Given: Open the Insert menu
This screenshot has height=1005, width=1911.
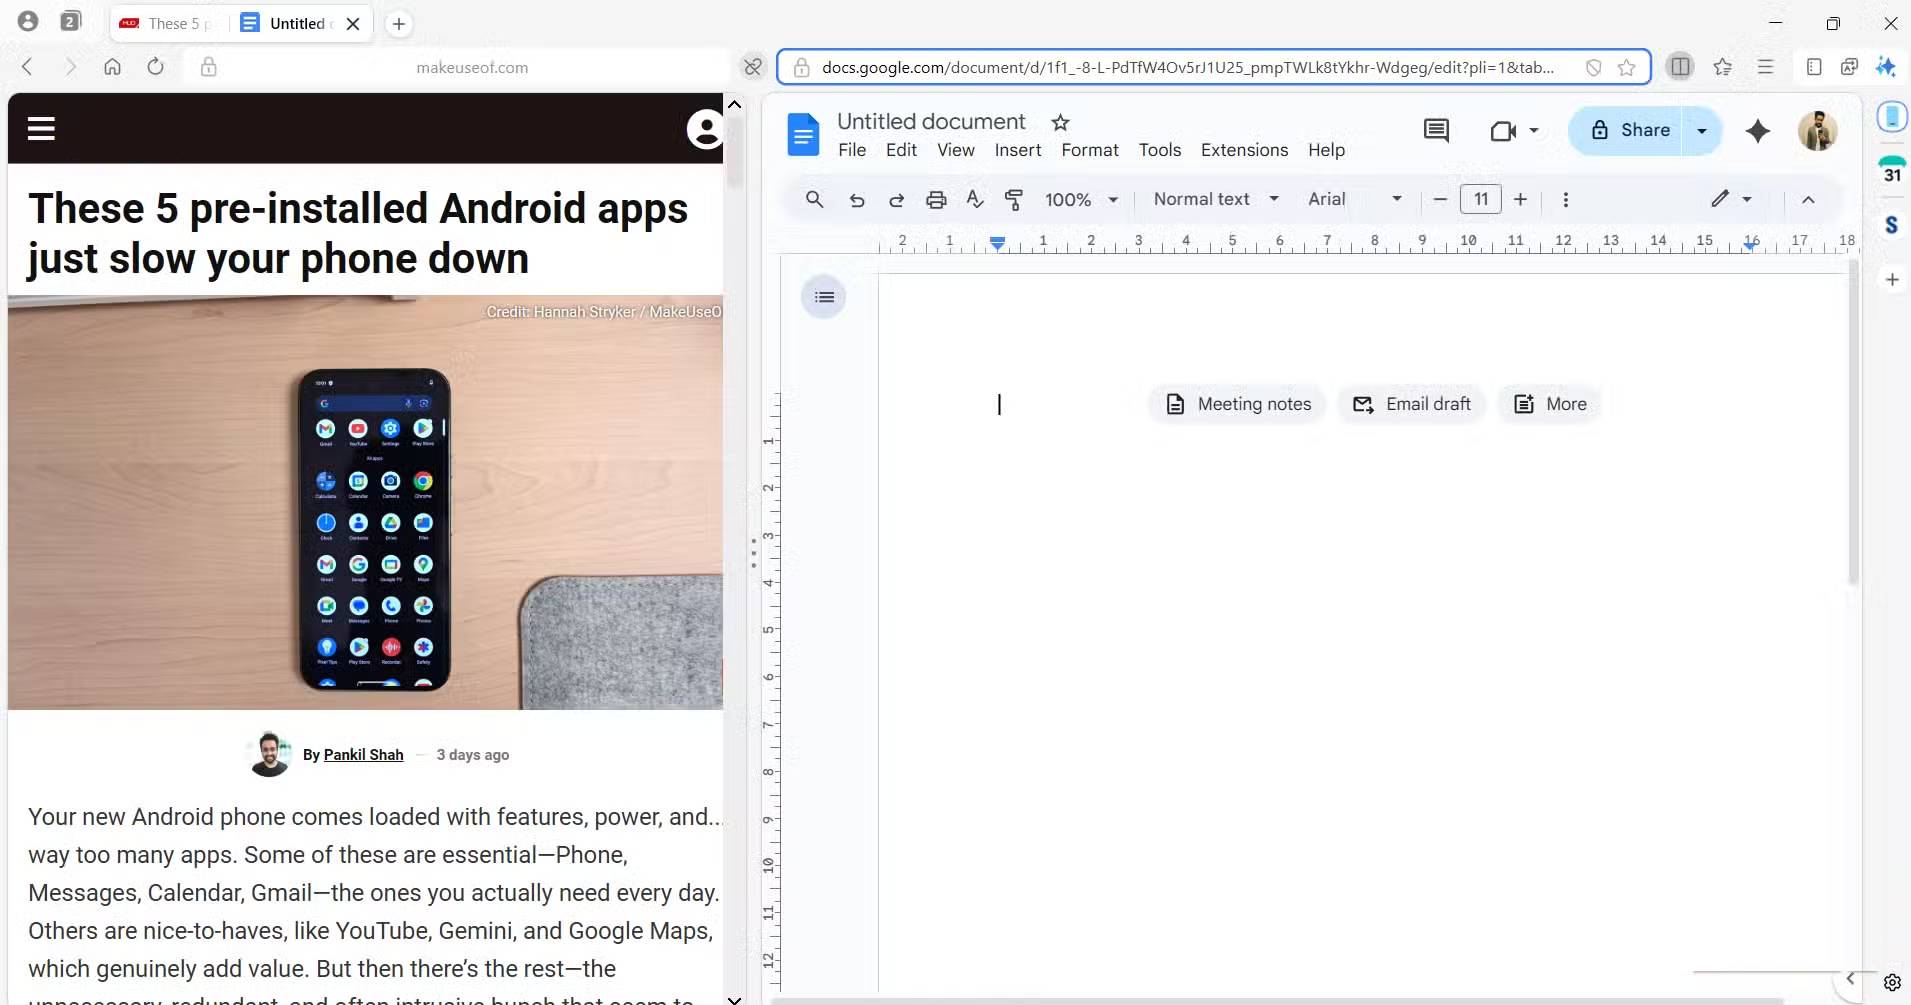Looking at the screenshot, I should 1017,150.
